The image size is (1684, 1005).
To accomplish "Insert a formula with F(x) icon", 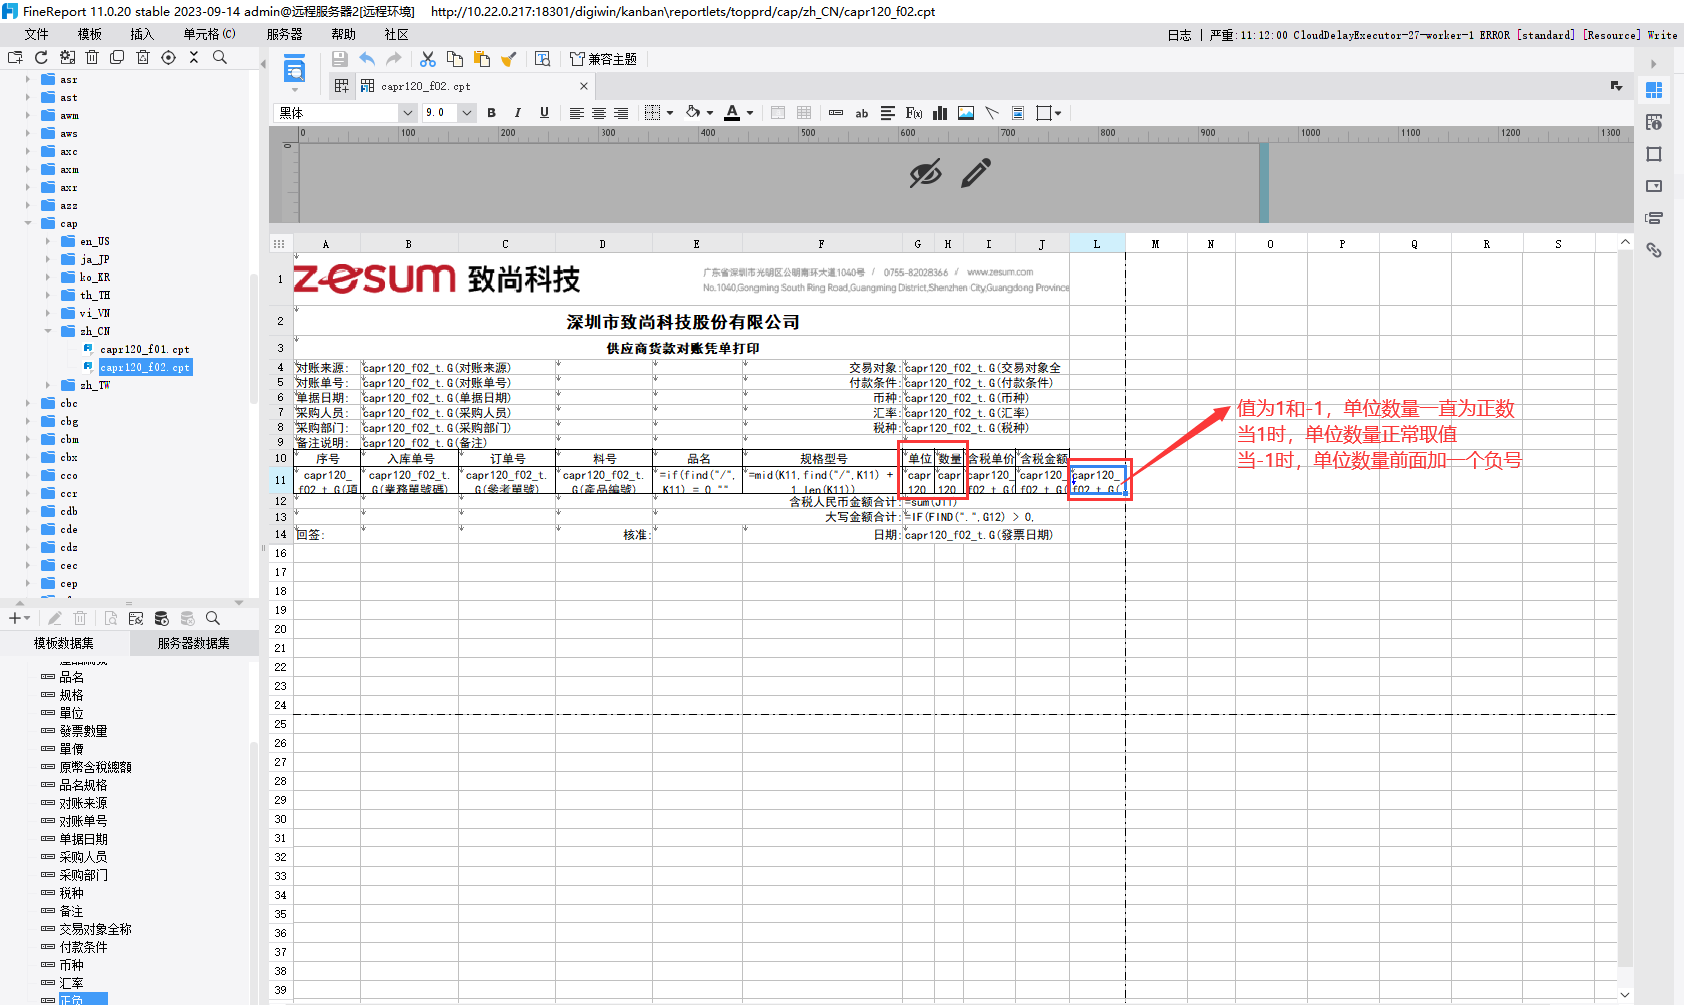I will point(914,113).
